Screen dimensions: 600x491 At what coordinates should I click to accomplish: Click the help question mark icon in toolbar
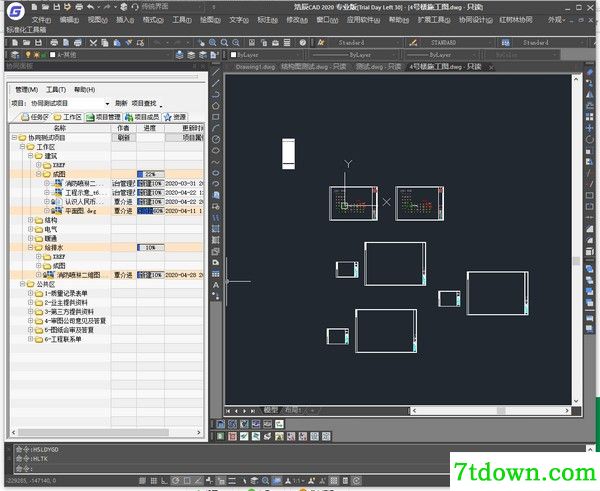coord(303,43)
